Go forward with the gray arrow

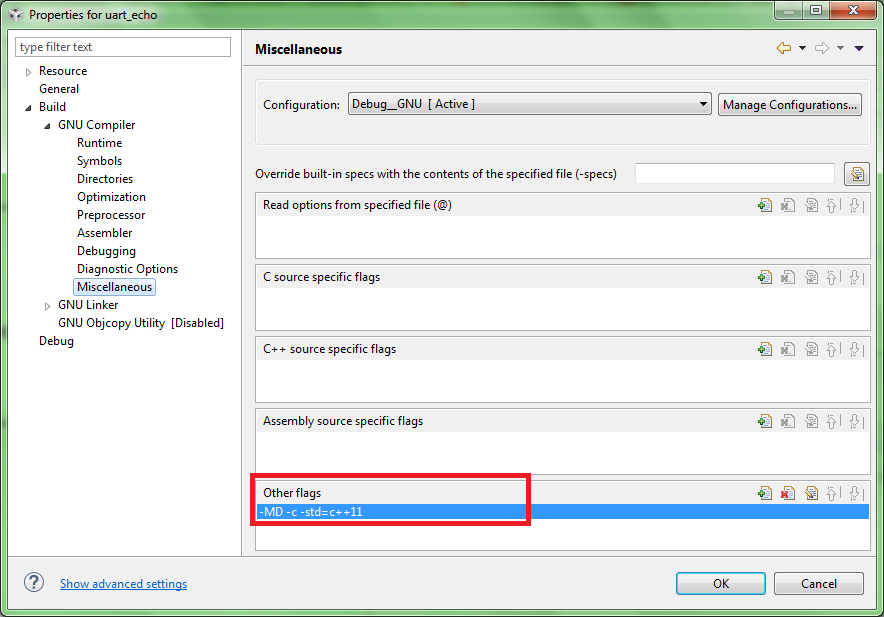(822, 49)
